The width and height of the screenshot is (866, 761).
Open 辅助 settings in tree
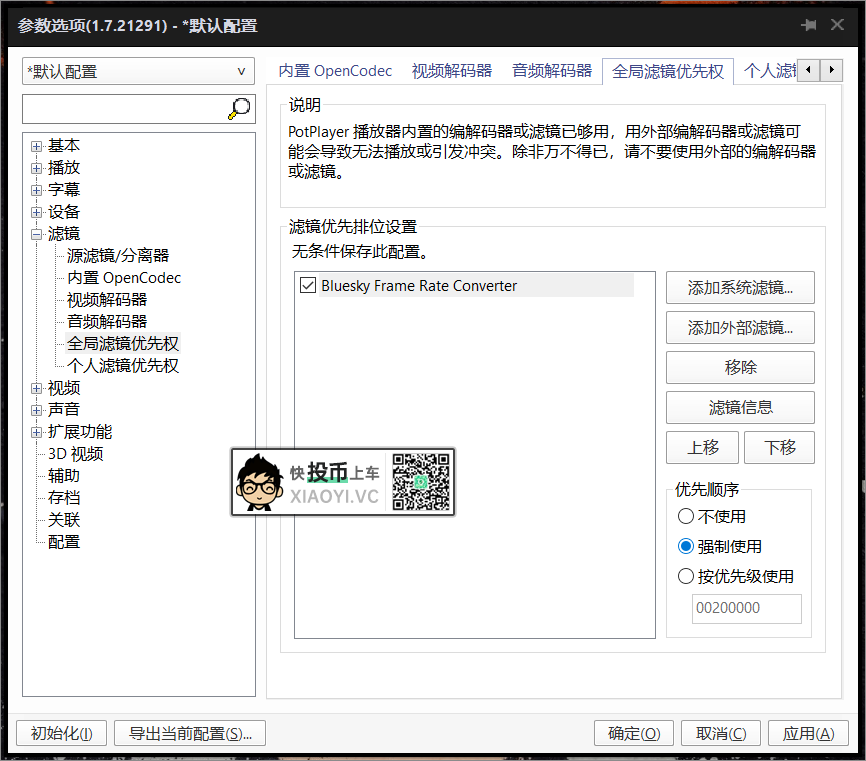point(64,475)
